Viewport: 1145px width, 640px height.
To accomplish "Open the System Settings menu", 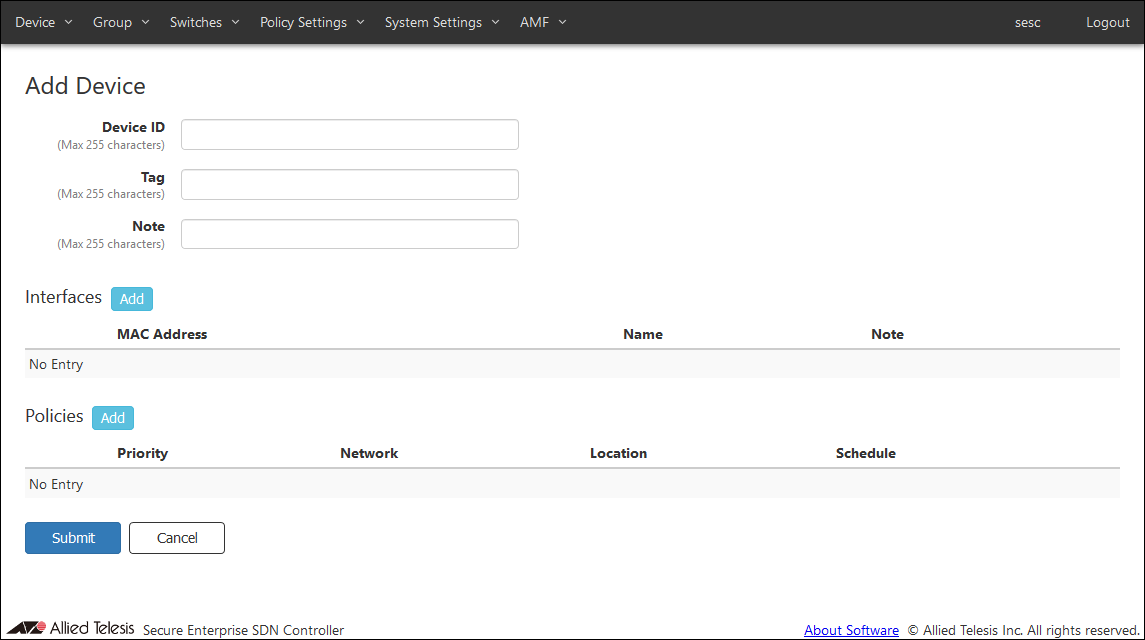I will 441,22.
